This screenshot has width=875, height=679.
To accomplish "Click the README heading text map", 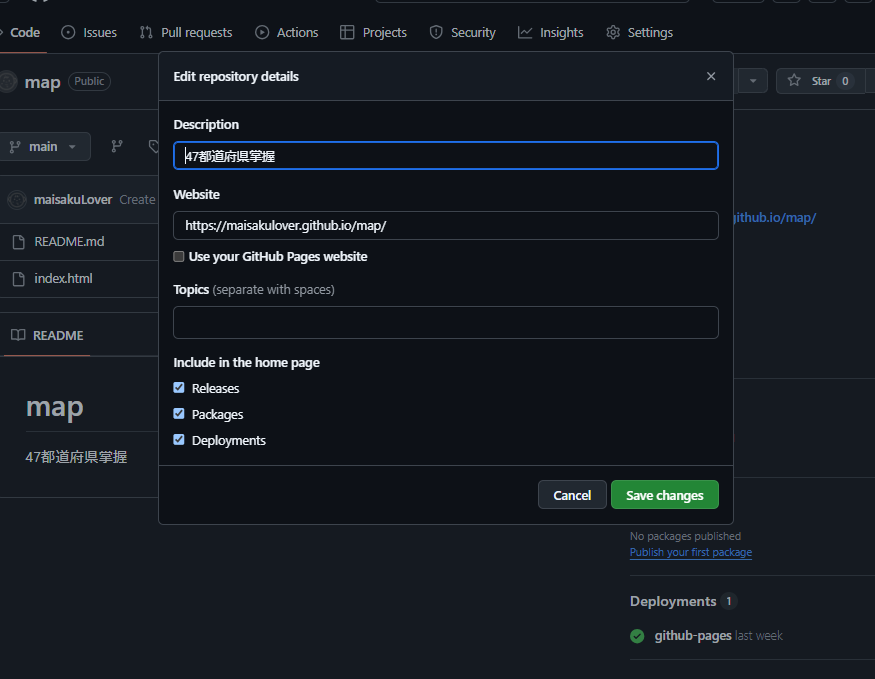I will point(55,407).
